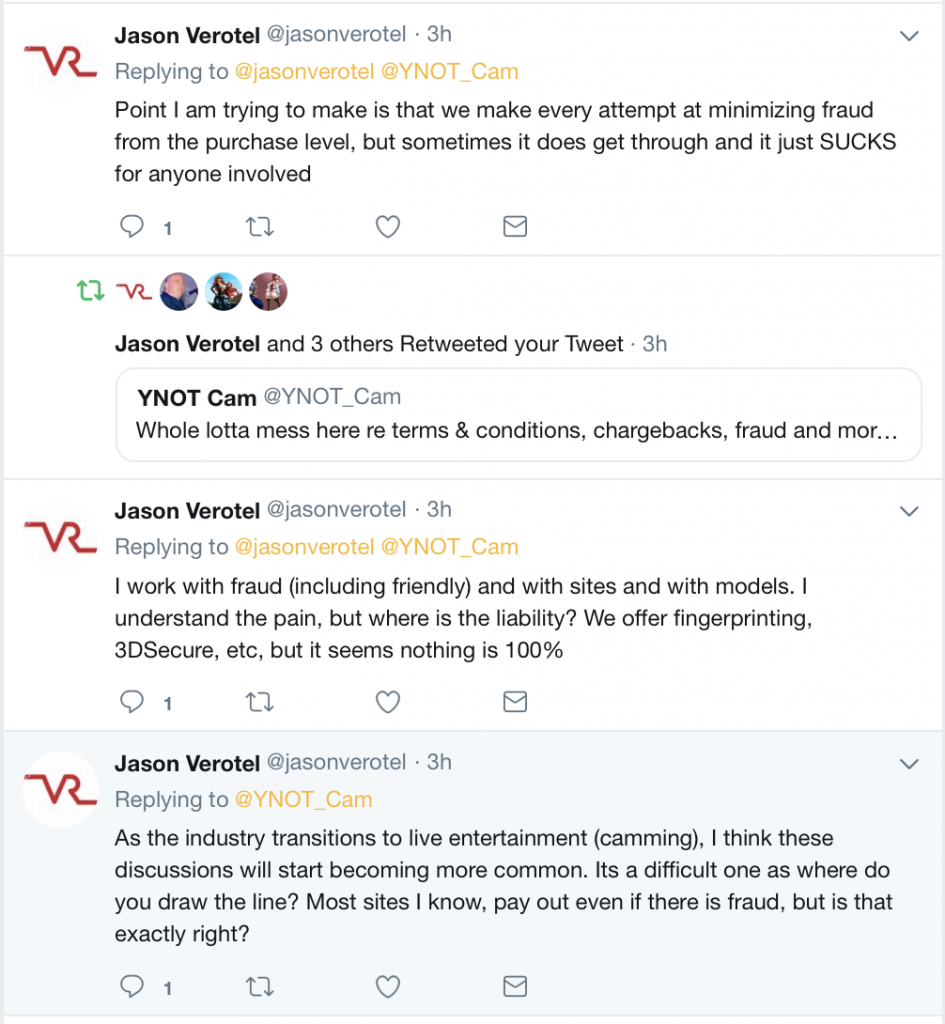The width and height of the screenshot is (945, 1024).
Task: Open the quoted YNOT Cam tweet card
Action: [x=519, y=415]
